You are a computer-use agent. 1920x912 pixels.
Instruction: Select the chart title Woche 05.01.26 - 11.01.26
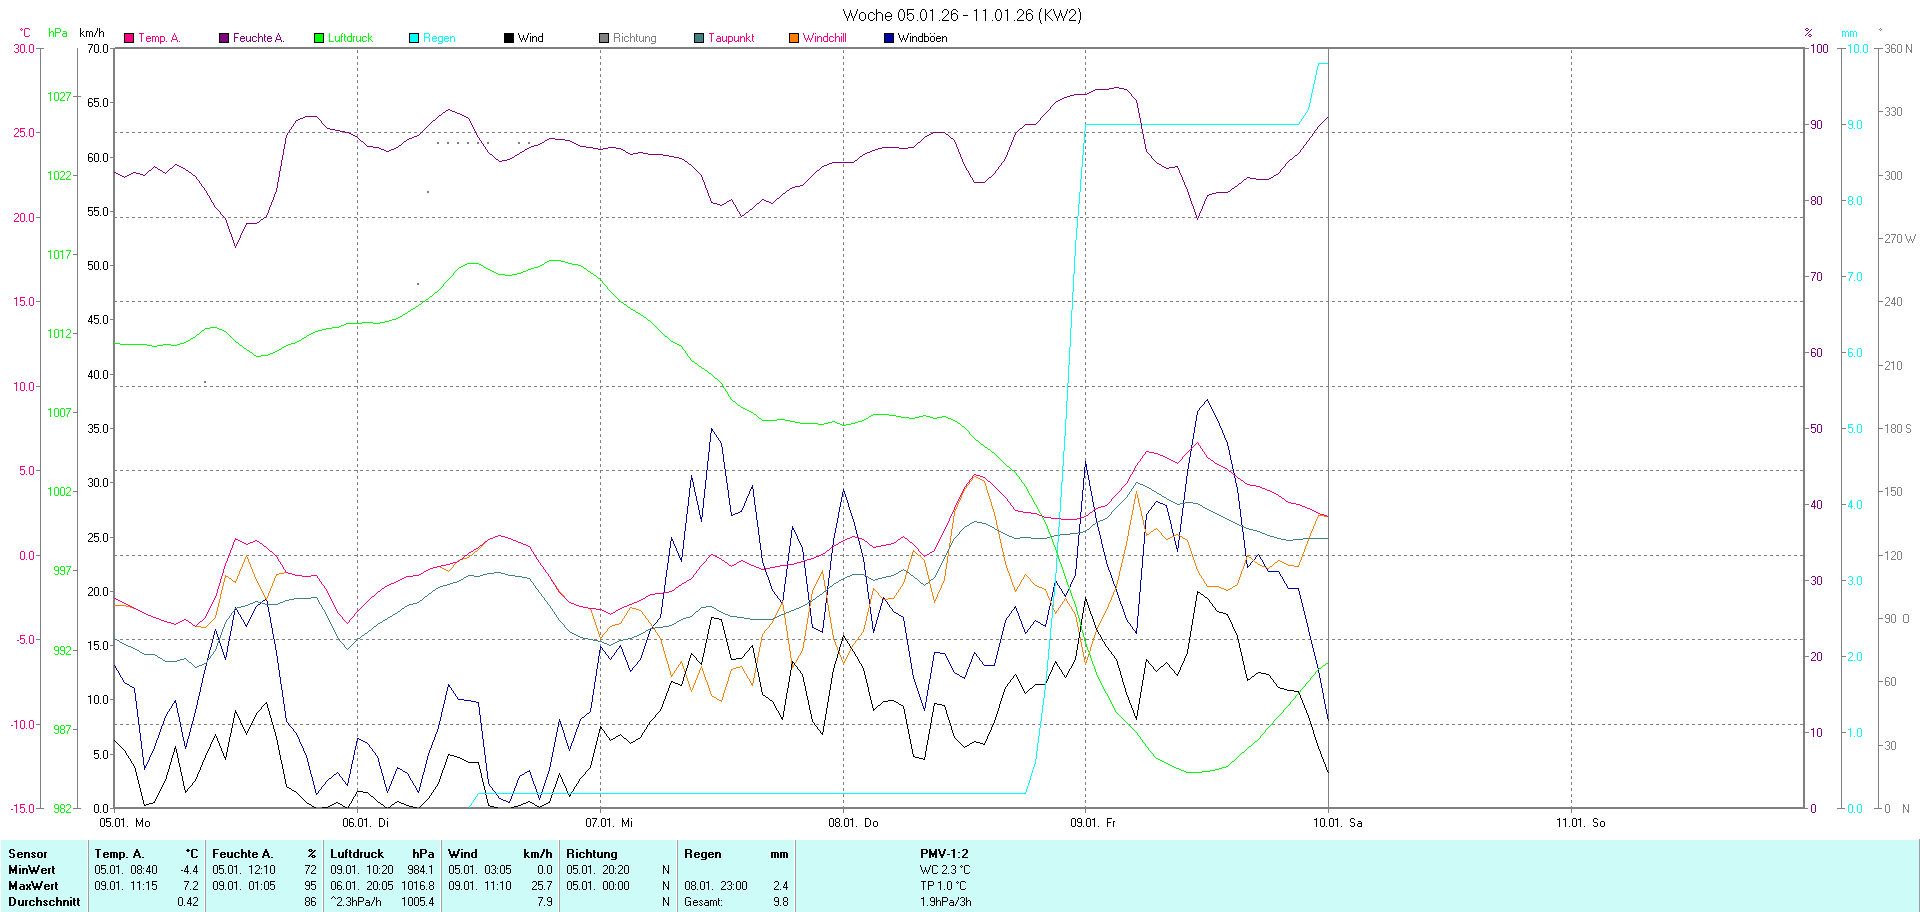click(961, 15)
